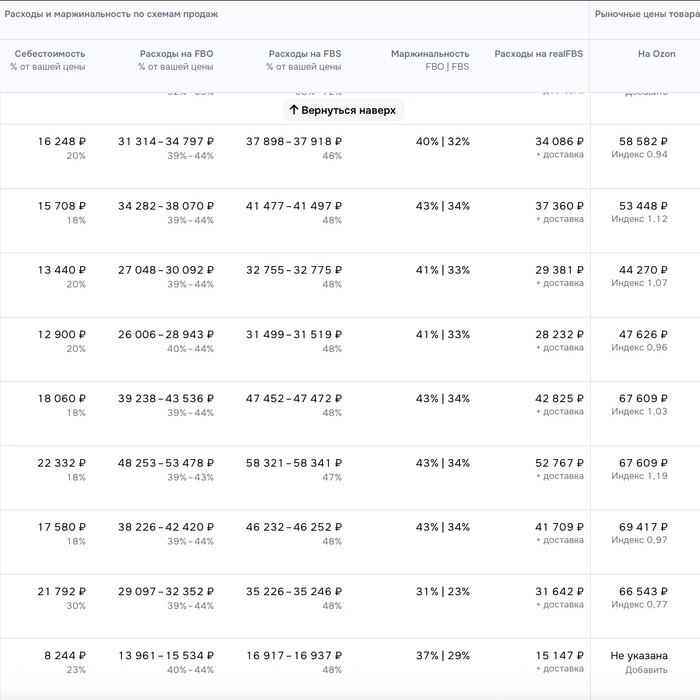
Task: Click 'Расходы и маржинальность по схемам продаж' header
Action: (x=112, y=14)
